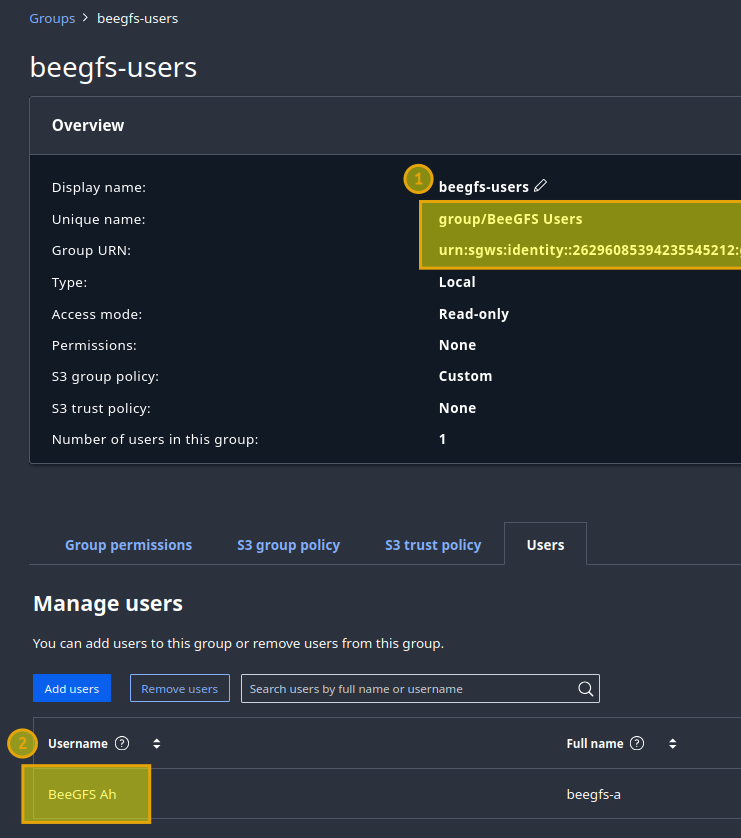
Task: Click the Full name column header
Action: point(595,743)
